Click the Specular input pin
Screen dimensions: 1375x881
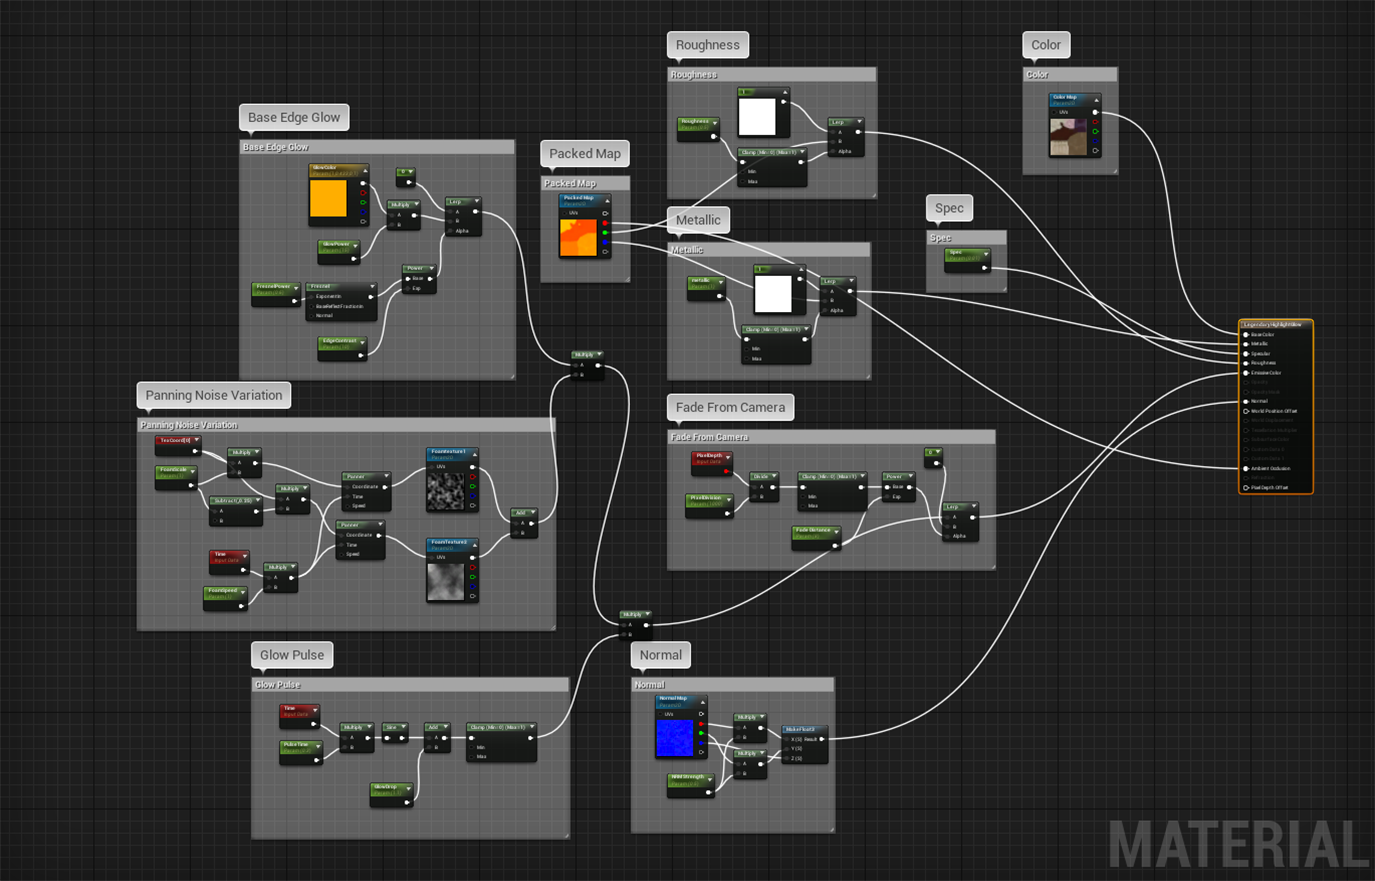(x=1246, y=354)
